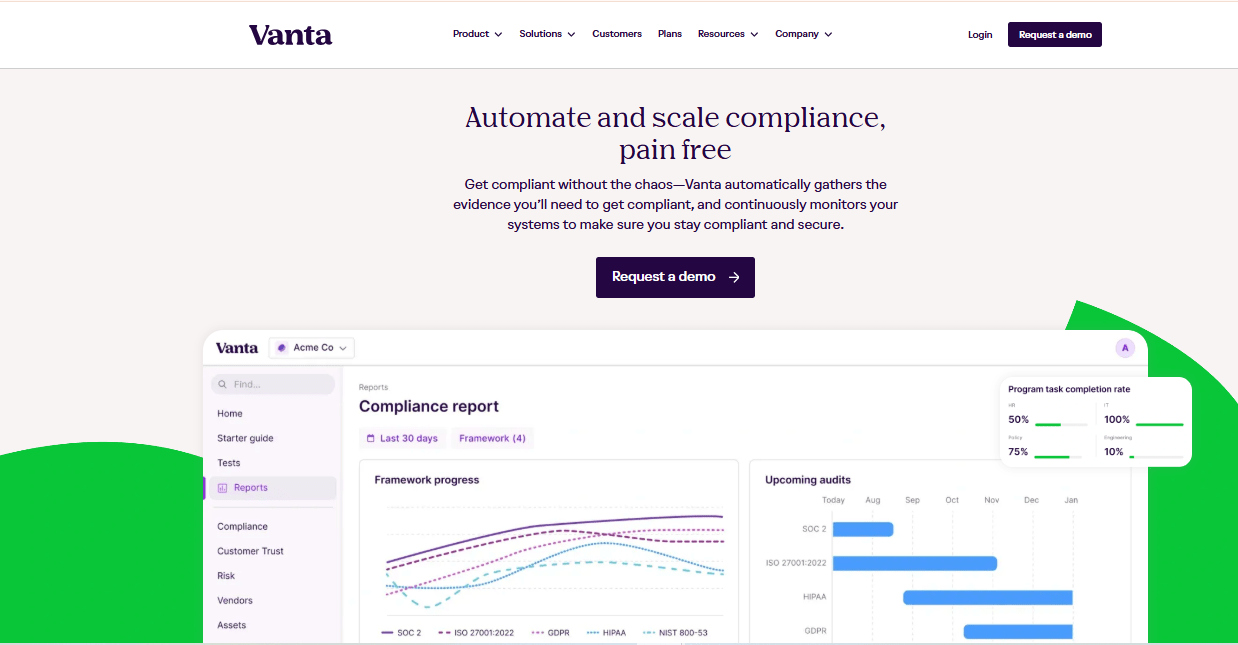Click the search magnifier icon in the sidebar

coord(222,384)
